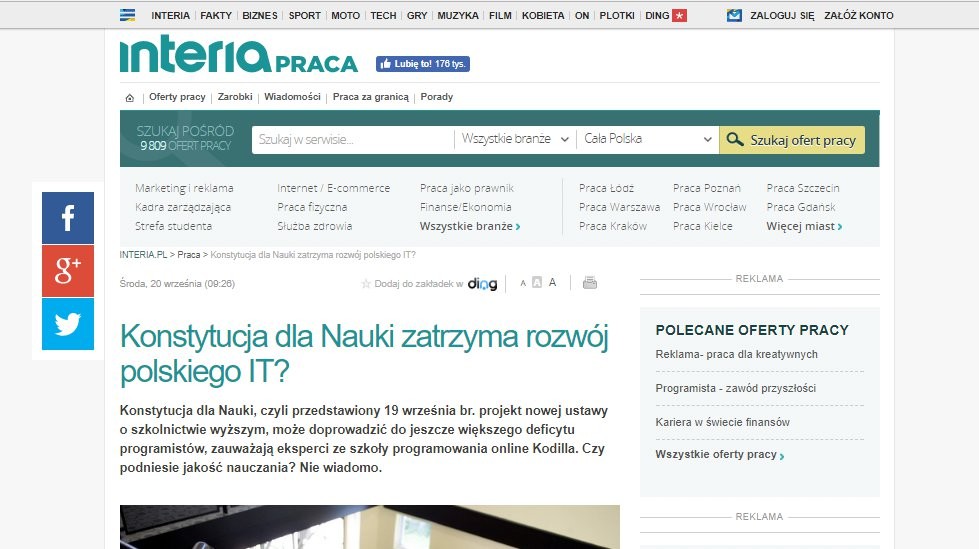Image resolution: width=979 pixels, height=549 pixels.
Task: Open the BIZNES top menu item
Action: pos(260,16)
